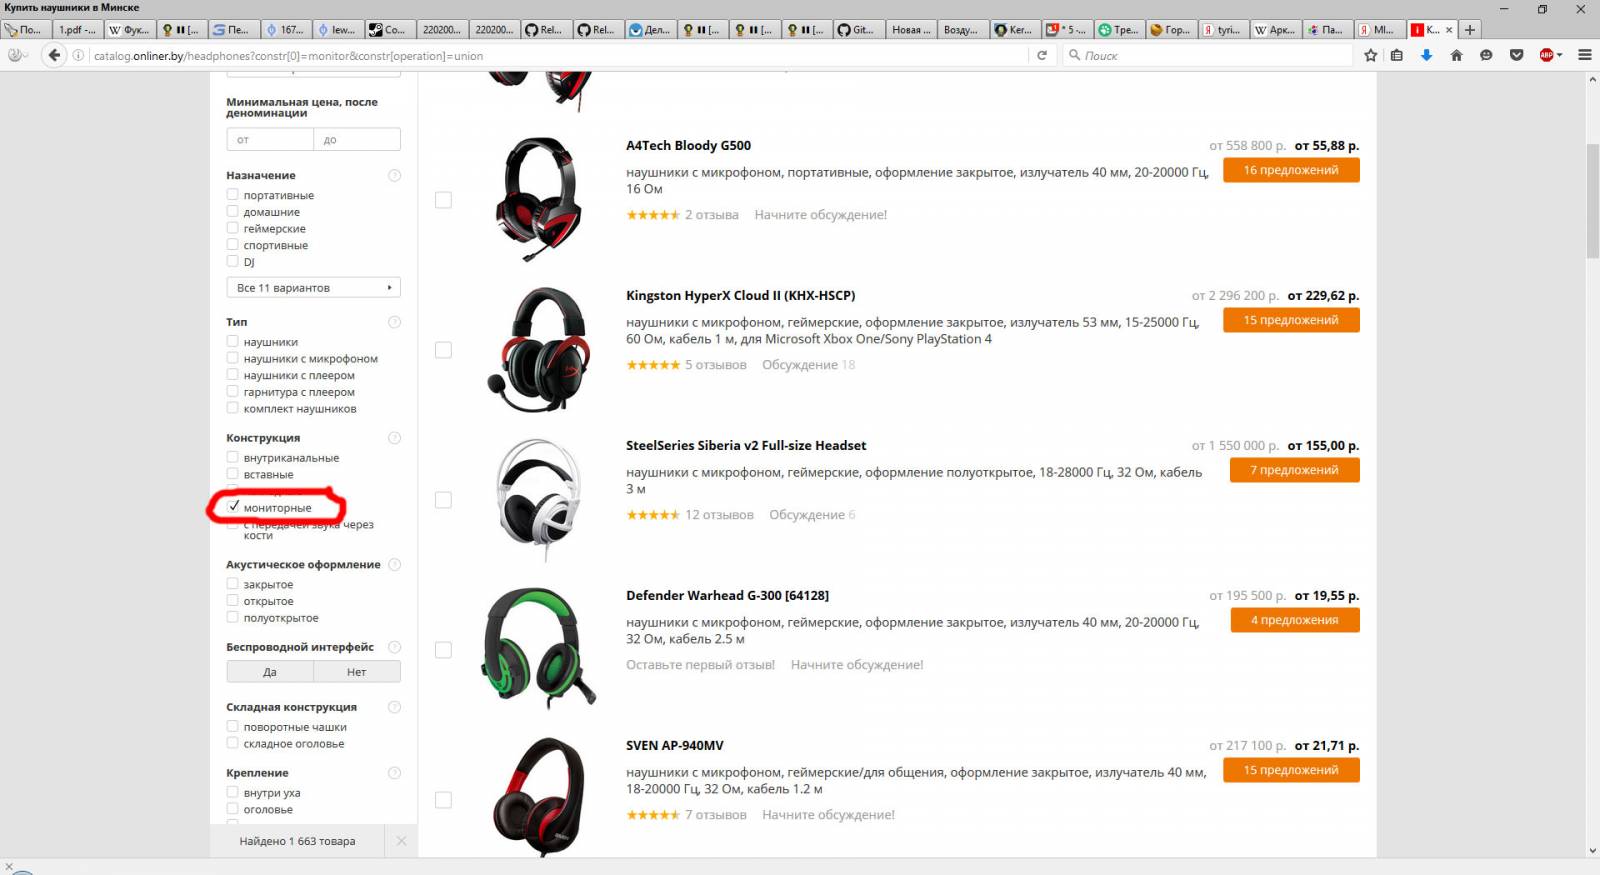Check the портативные filter

point(232,195)
